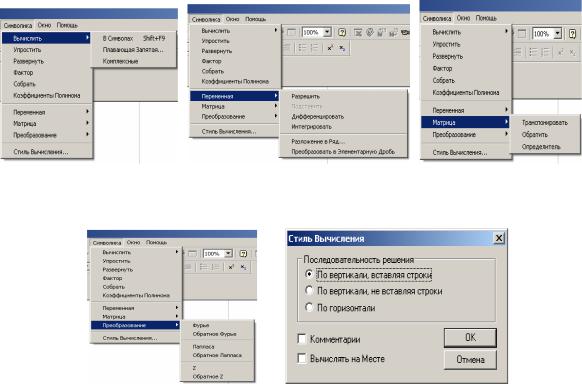
Task: Click subscript icon in Матрица submenu window
Action: tap(573, 52)
